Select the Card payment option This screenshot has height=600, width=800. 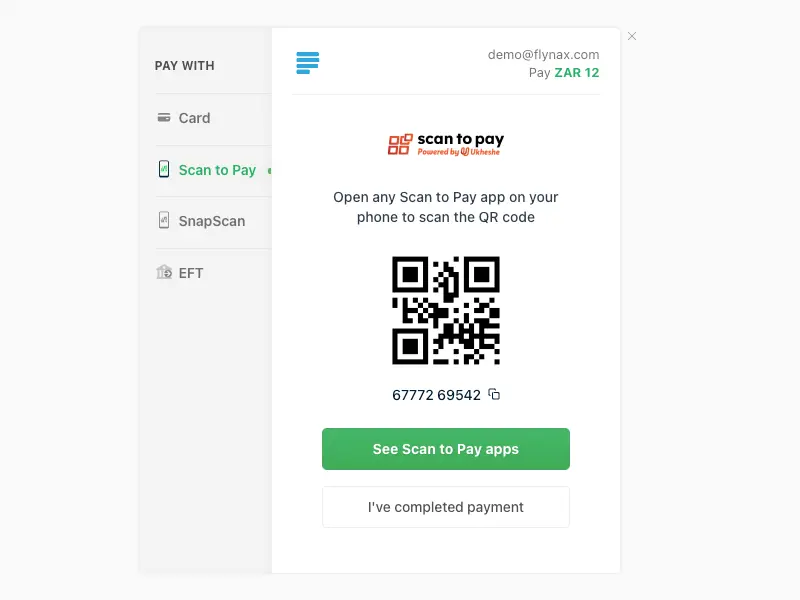(x=213, y=118)
